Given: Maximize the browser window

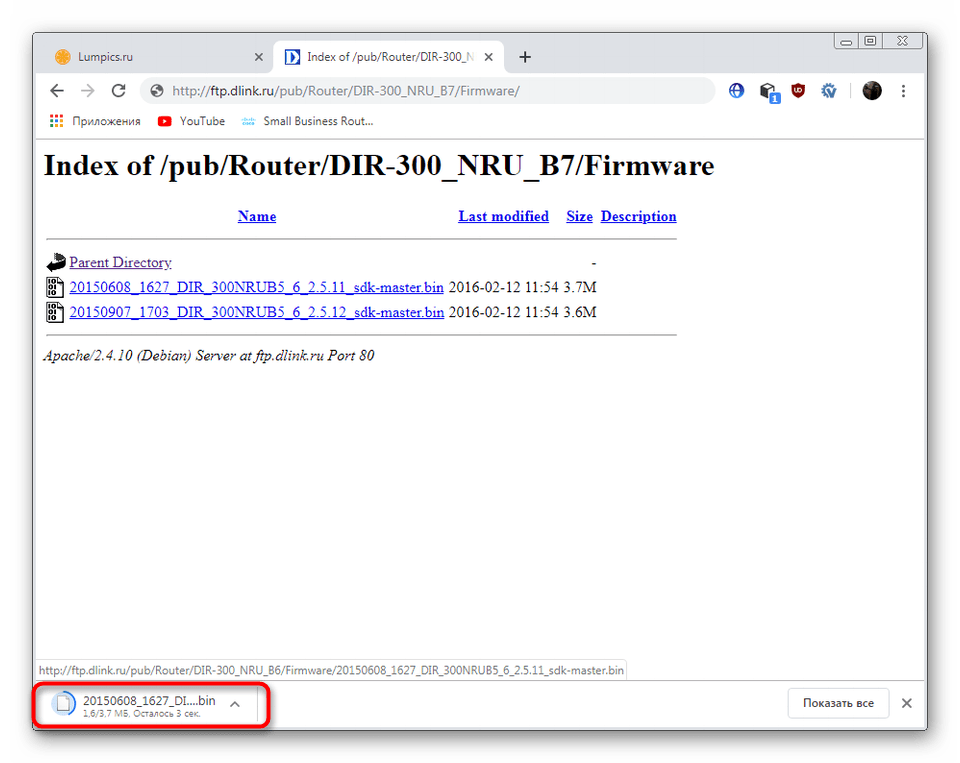Looking at the screenshot, I should [x=869, y=42].
